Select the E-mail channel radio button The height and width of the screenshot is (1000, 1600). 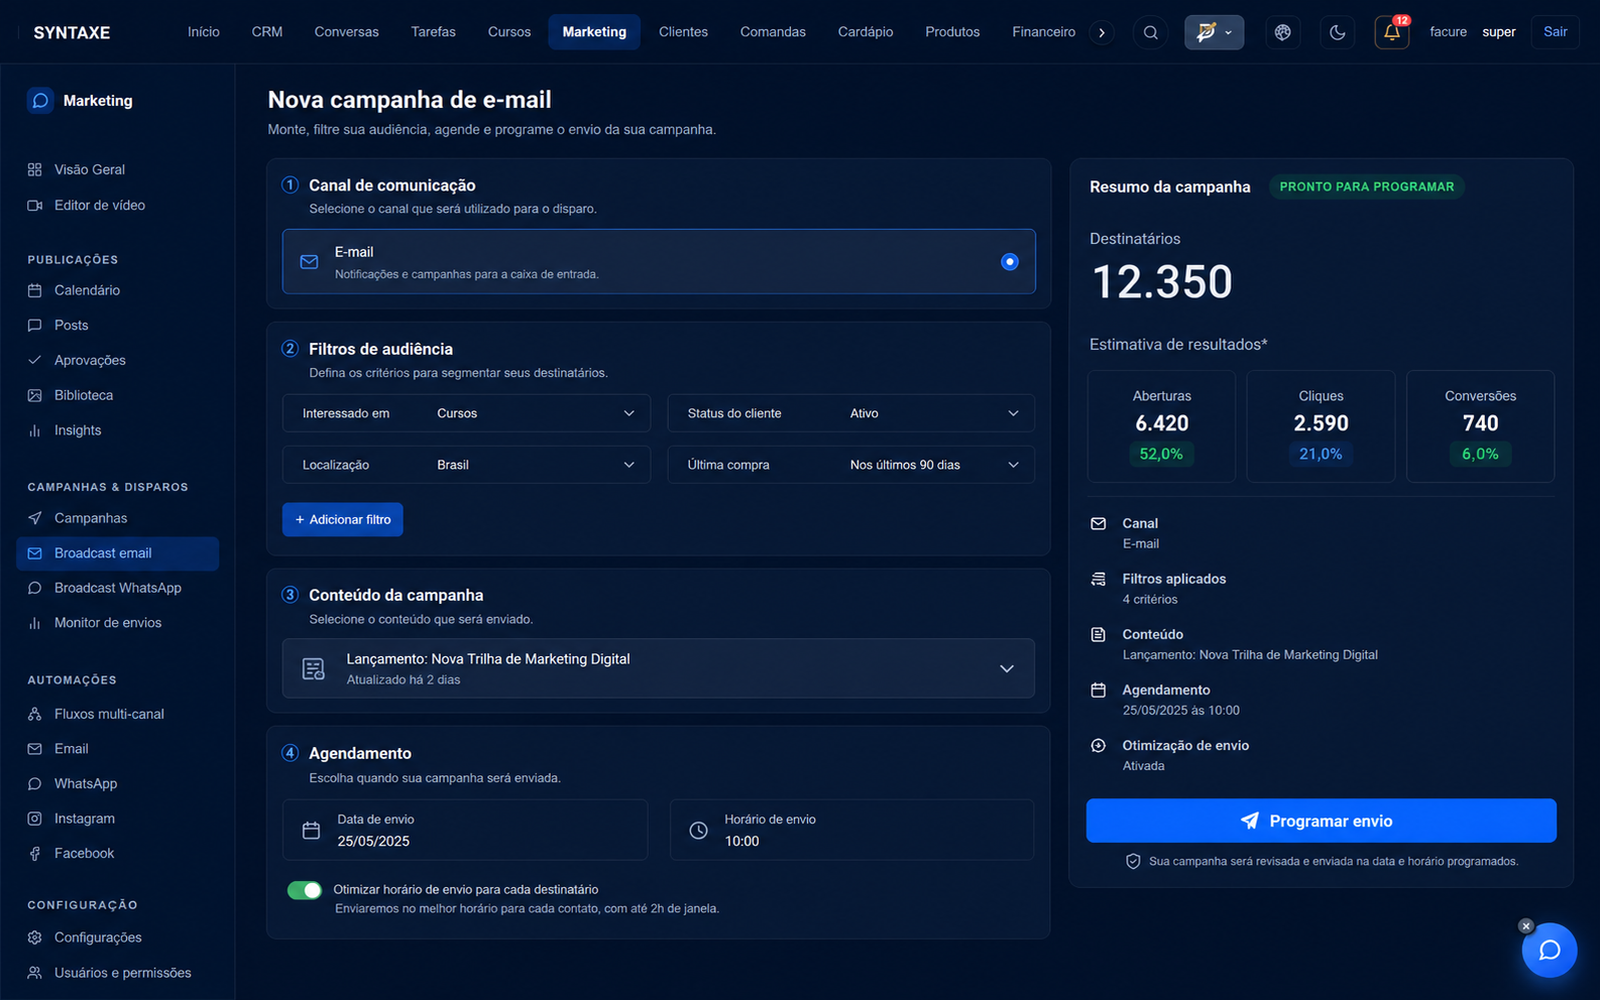click(1009, 262)
